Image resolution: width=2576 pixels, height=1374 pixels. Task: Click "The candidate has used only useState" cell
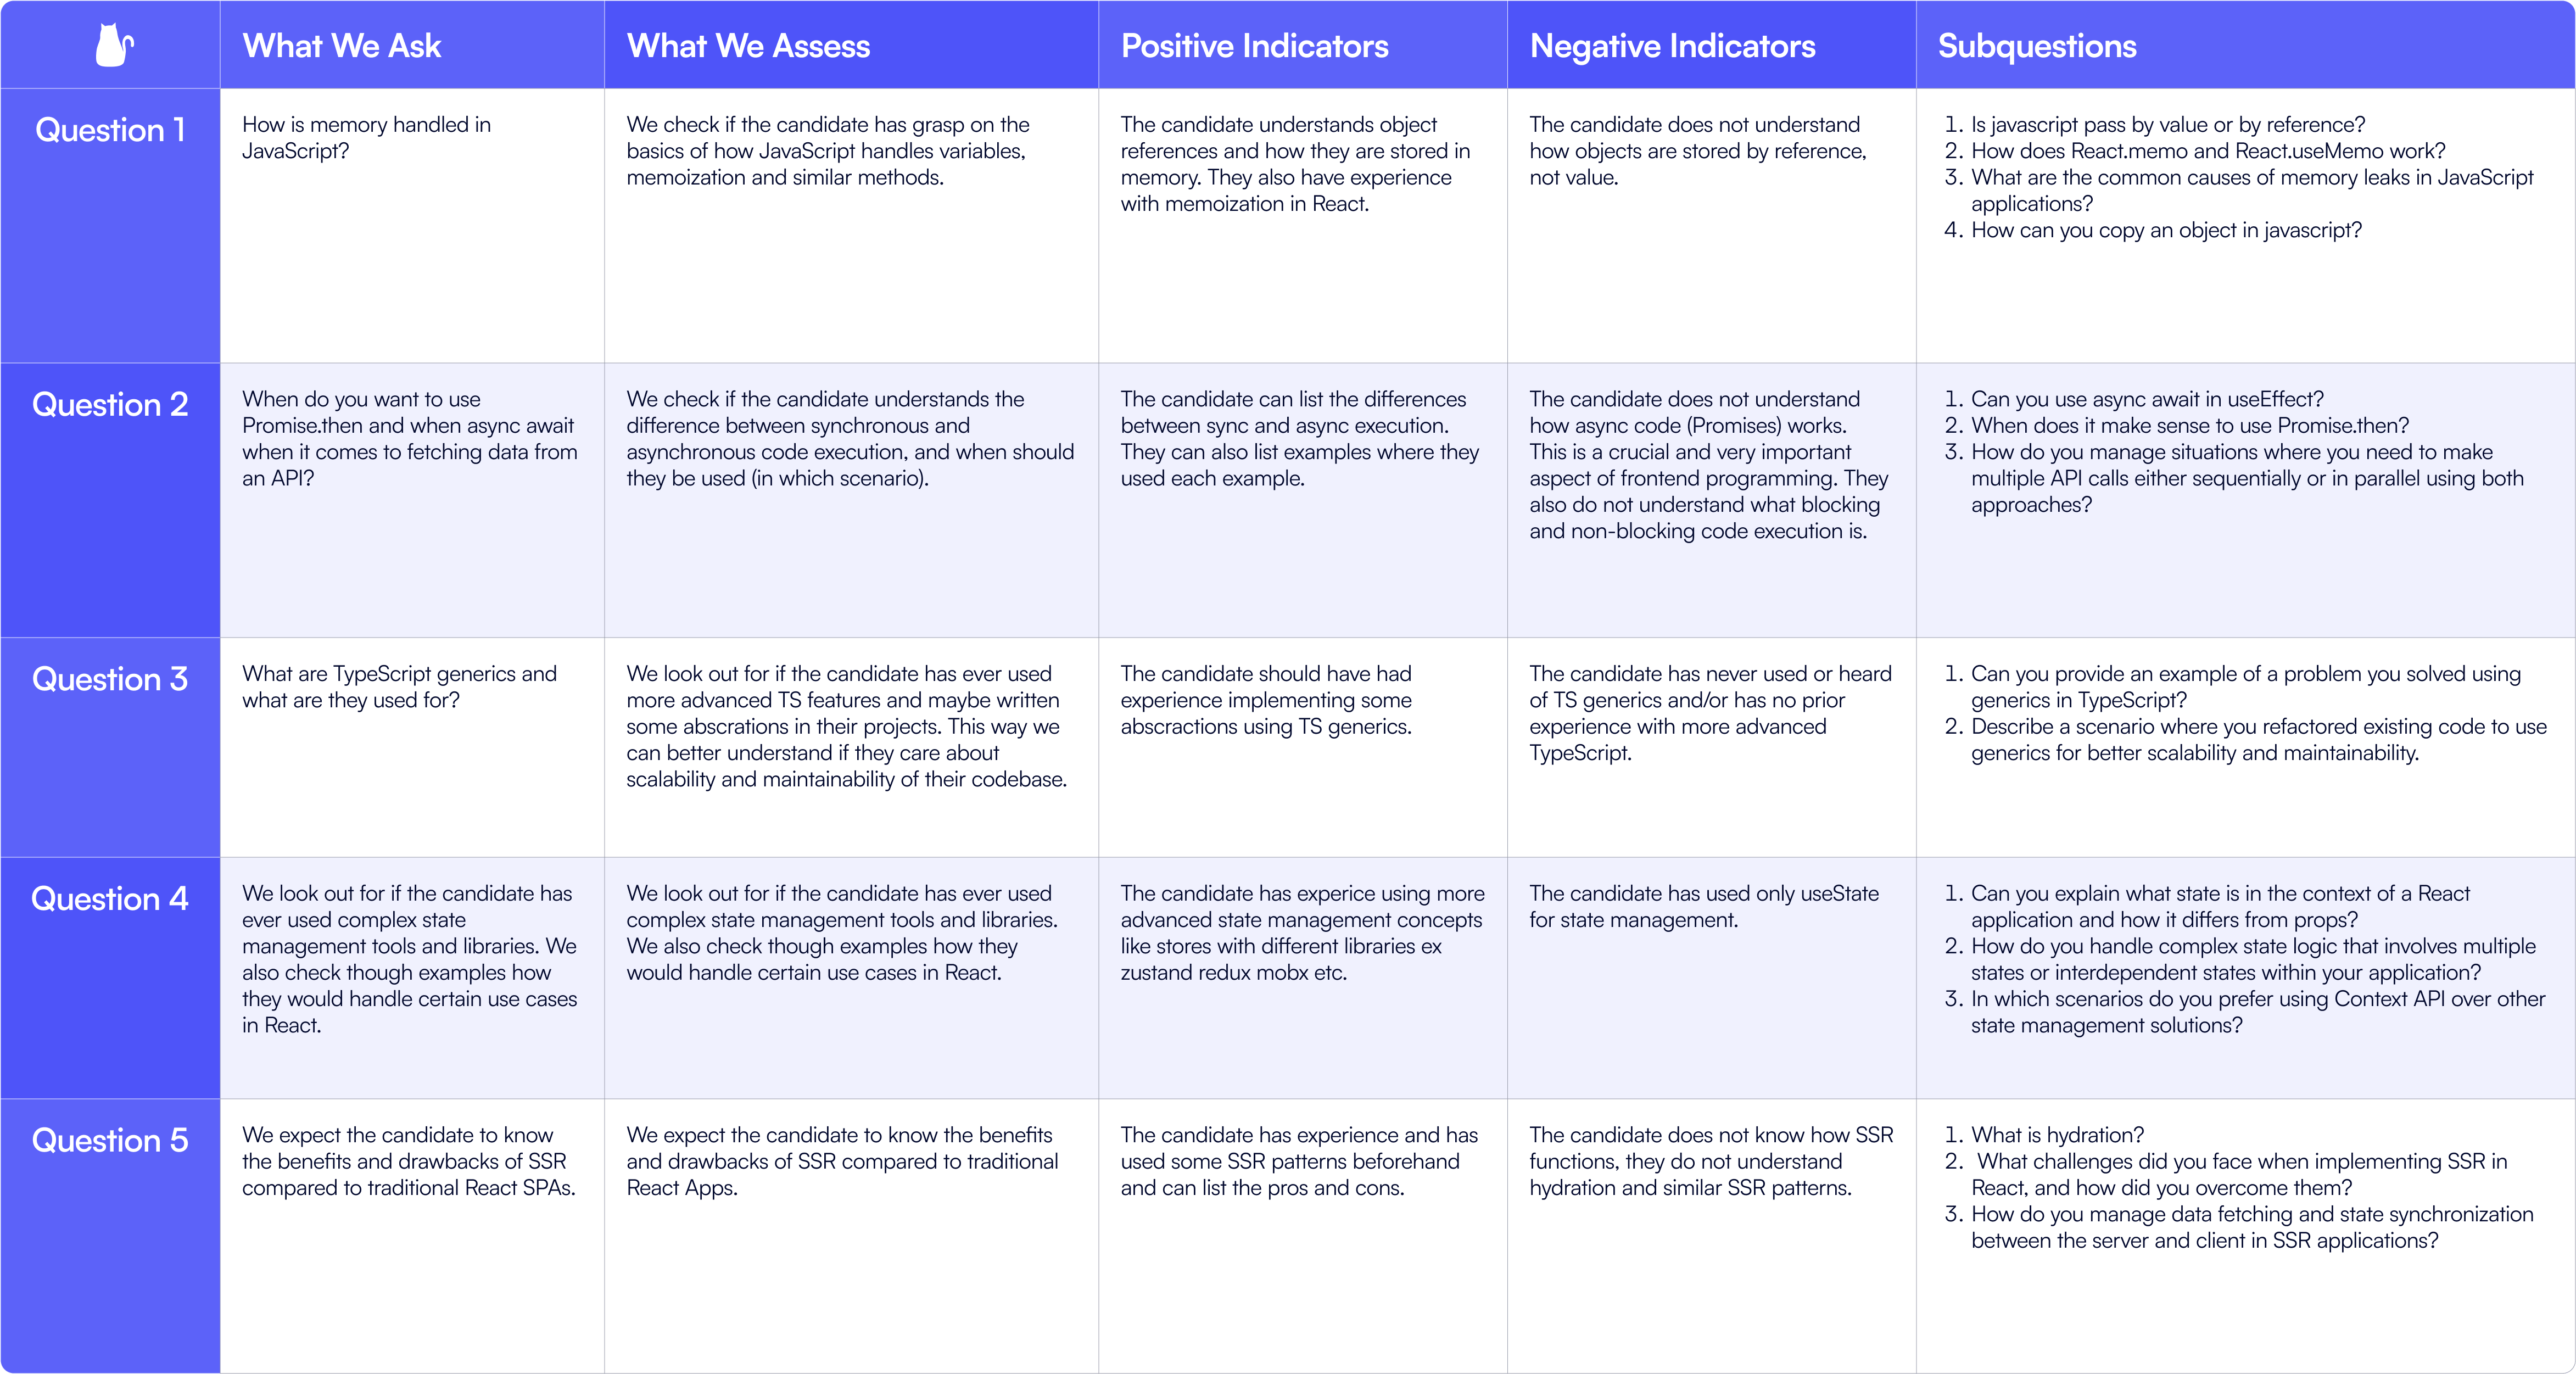pos(1703,906)
